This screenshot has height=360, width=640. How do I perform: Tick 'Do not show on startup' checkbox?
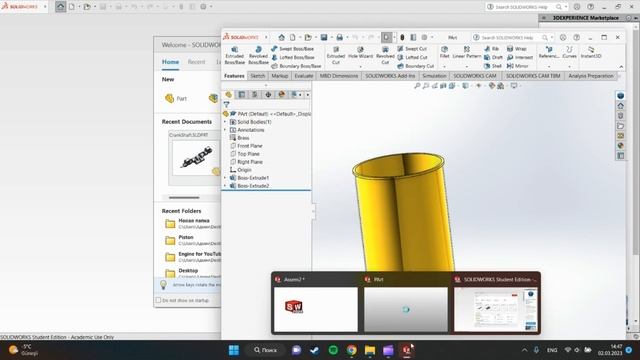click(x=158, y=300)
